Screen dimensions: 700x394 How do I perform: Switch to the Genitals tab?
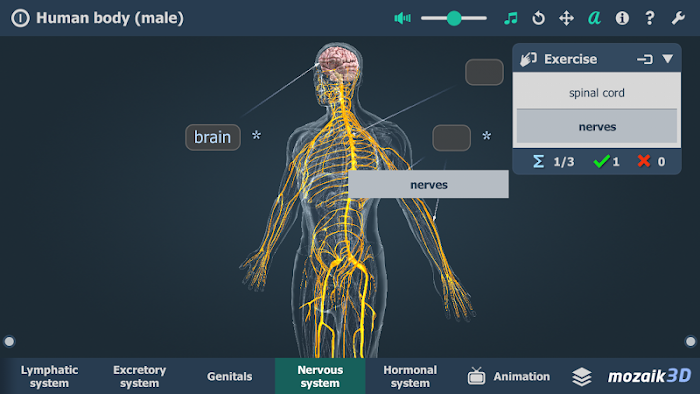tap(229, 376)
